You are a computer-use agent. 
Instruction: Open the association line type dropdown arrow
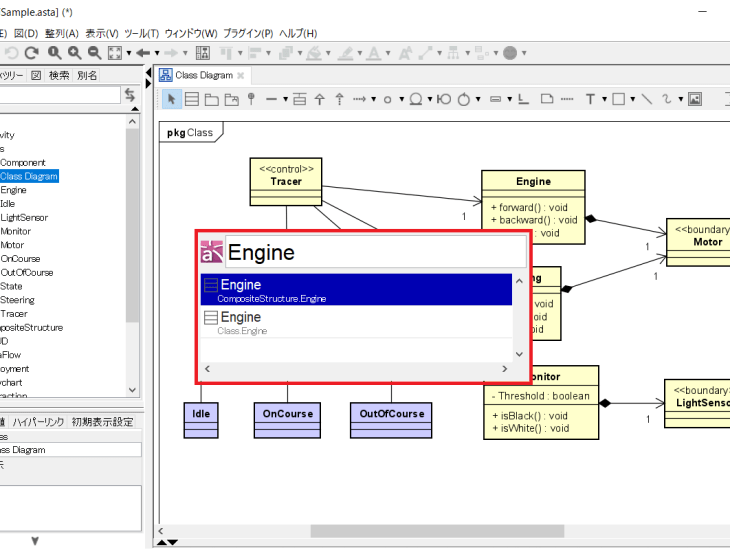click(x=285, y=99)
